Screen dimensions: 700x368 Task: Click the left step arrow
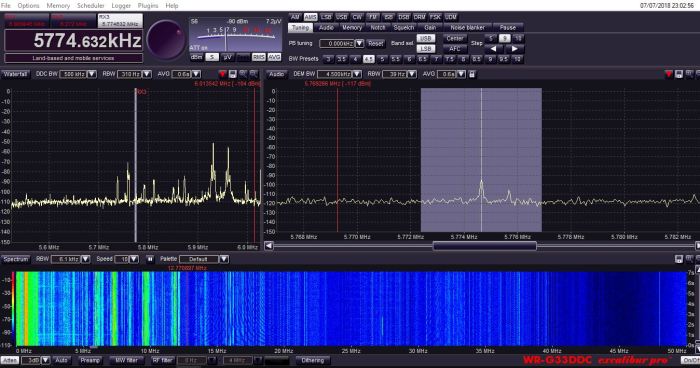tap(493, 49)
